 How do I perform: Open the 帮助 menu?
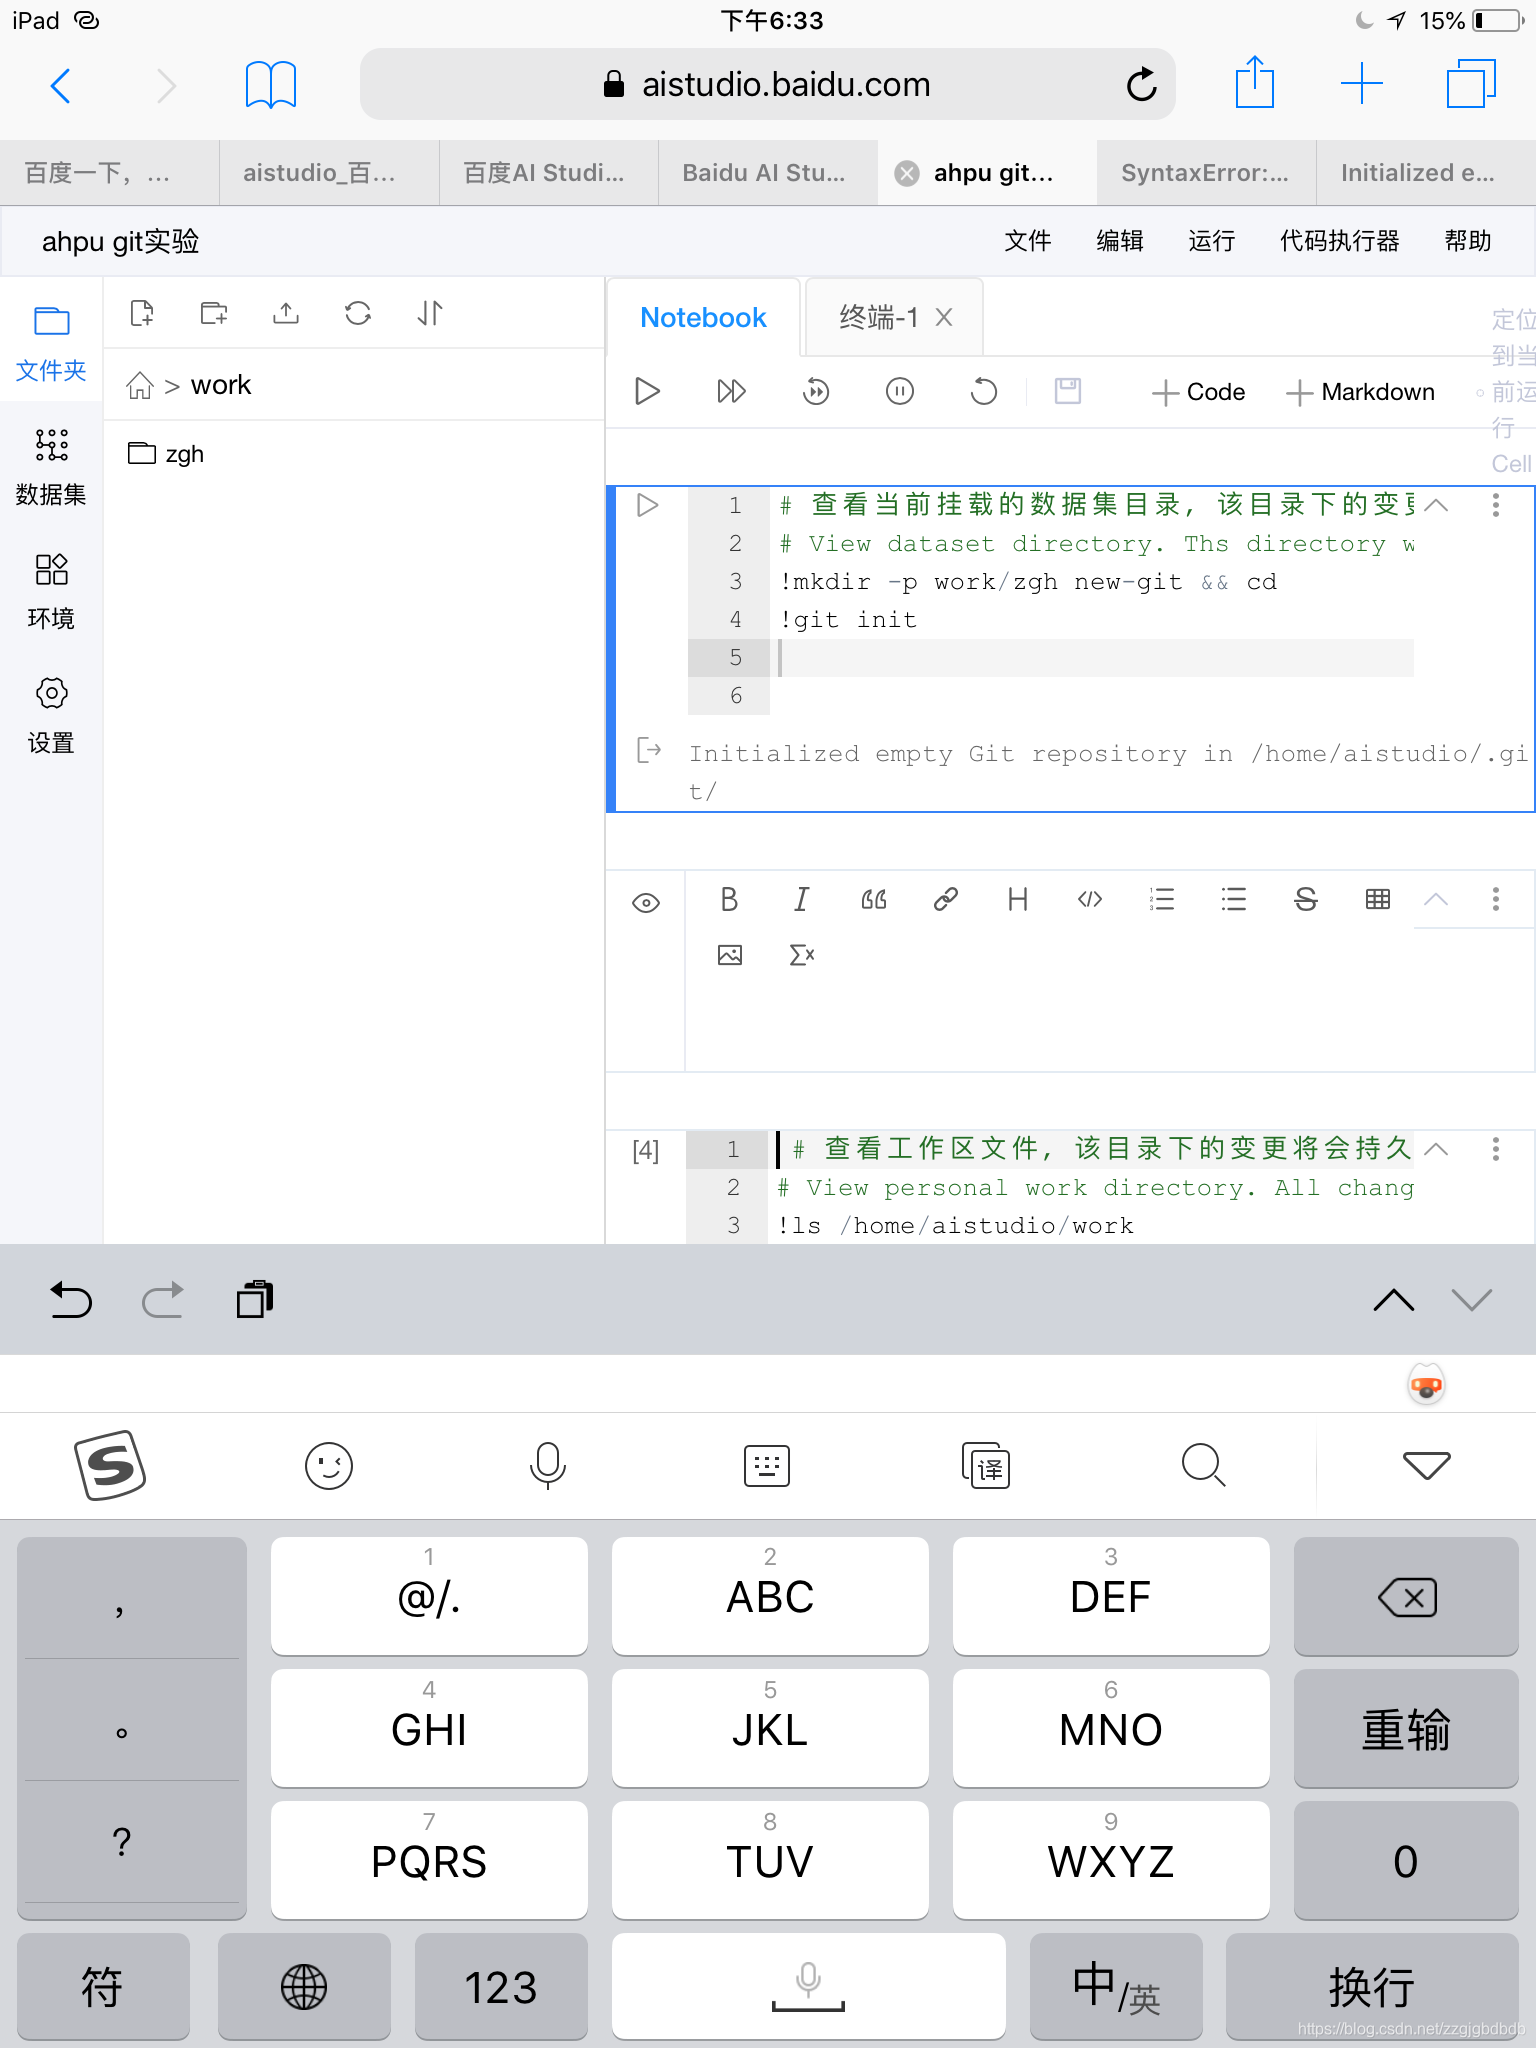tap(1468, 241)
